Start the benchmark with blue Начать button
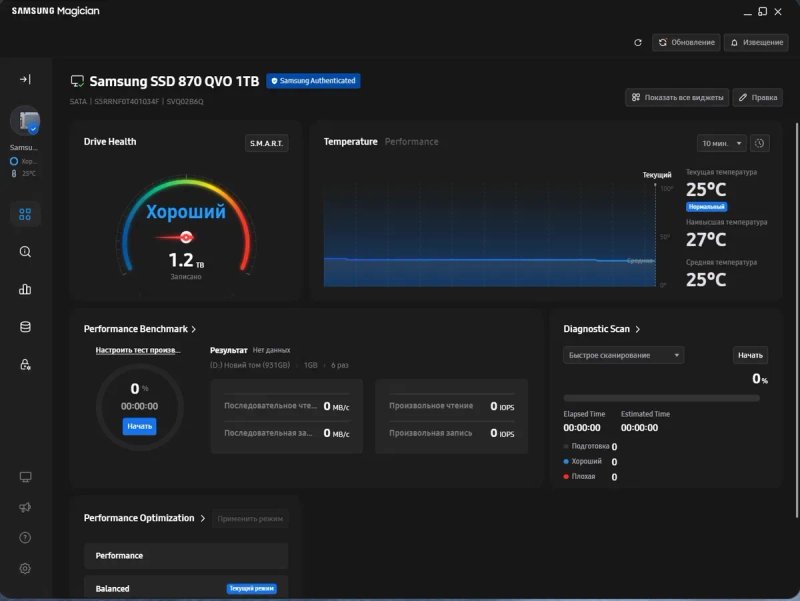This screenshot has height=601, width=800. tap(139, 426)
